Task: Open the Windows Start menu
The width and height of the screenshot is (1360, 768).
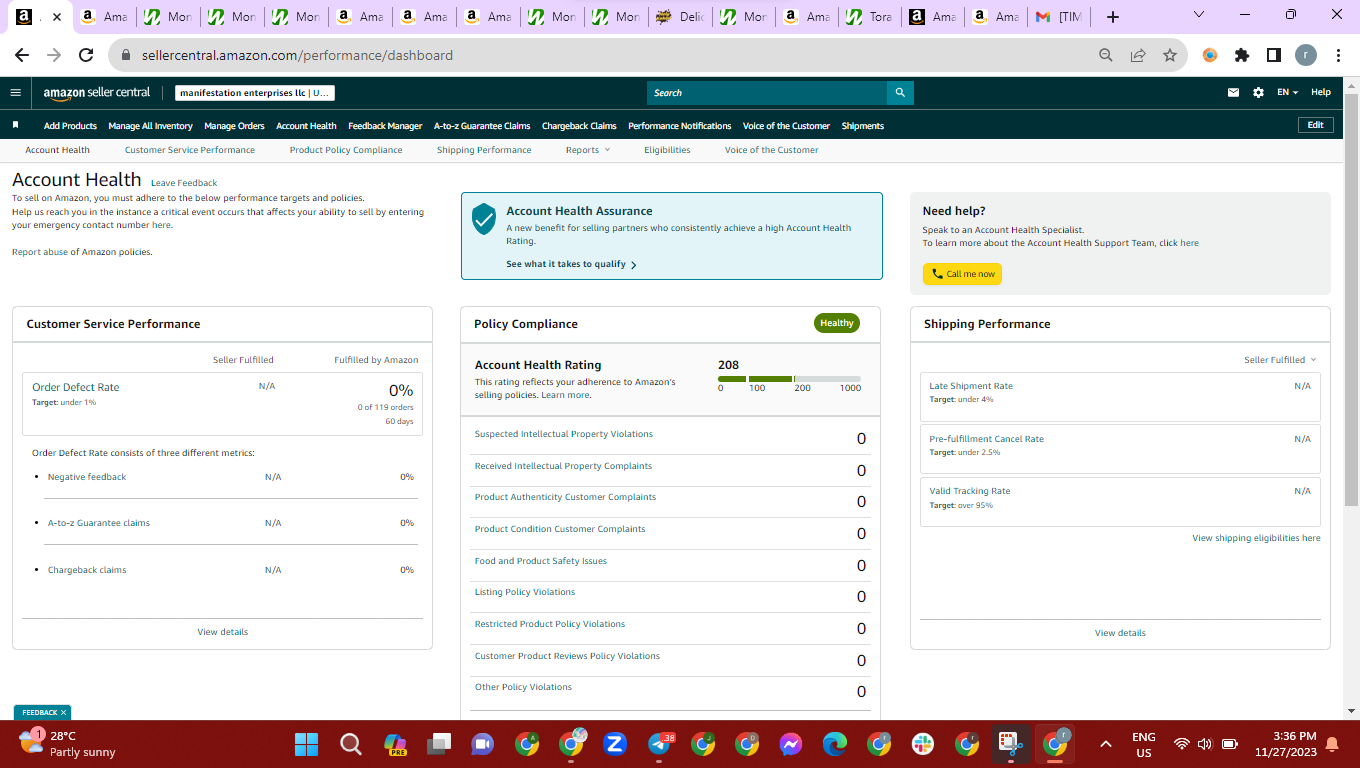Action: [x=306, y=744]
